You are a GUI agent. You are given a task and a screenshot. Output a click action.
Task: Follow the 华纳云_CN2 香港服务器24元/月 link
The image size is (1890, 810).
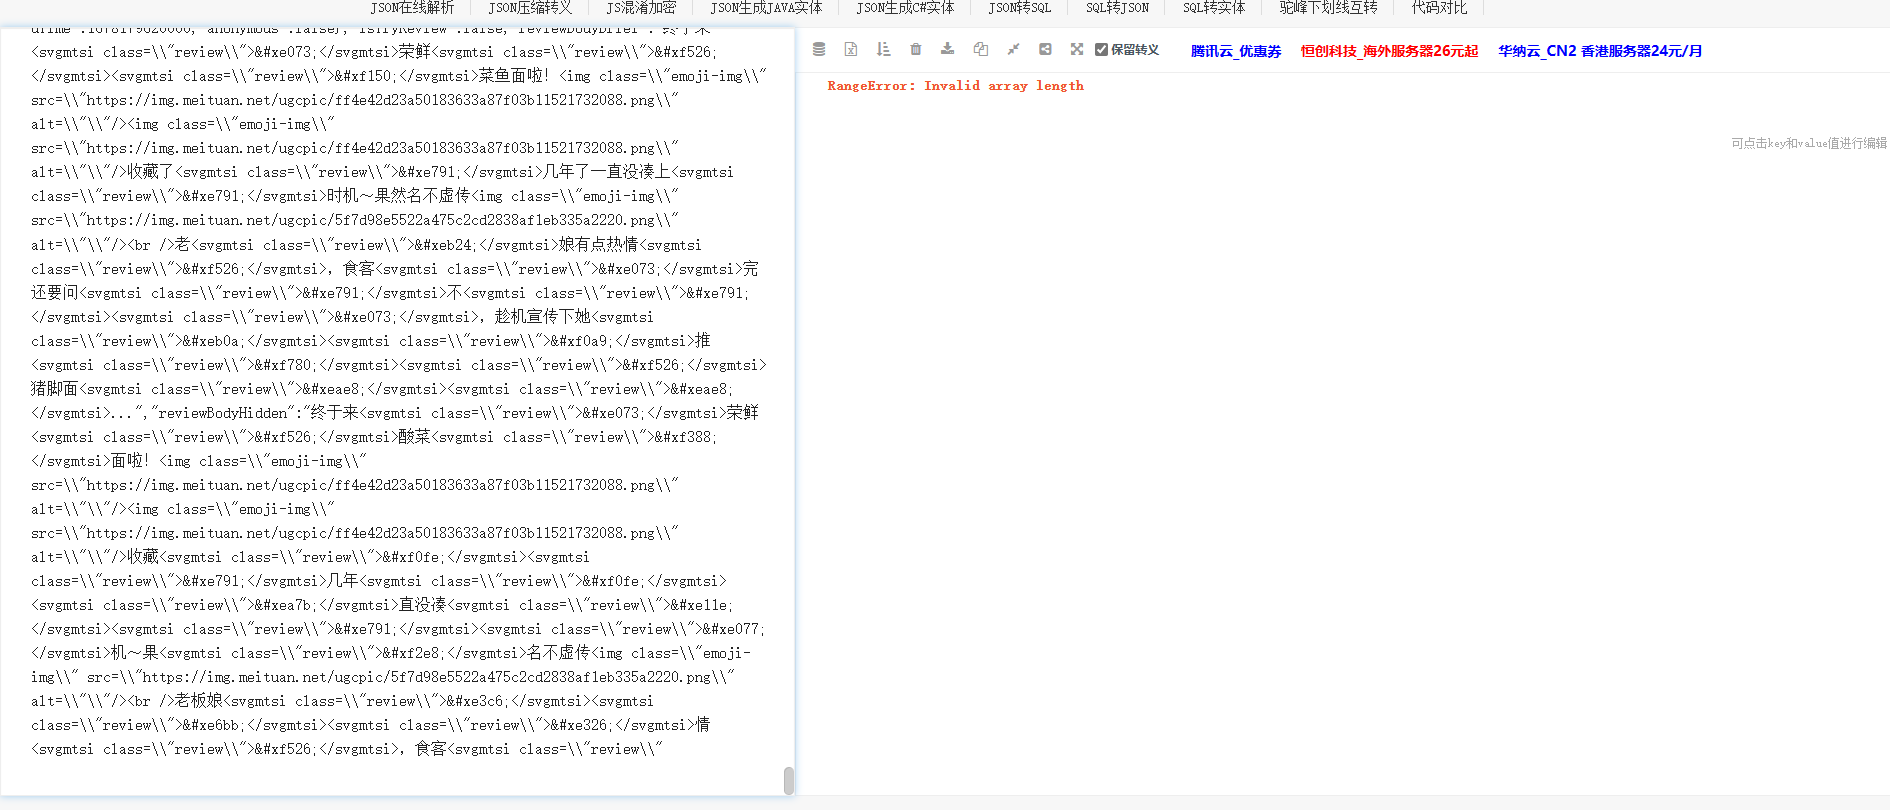[x=1600, y=51]
